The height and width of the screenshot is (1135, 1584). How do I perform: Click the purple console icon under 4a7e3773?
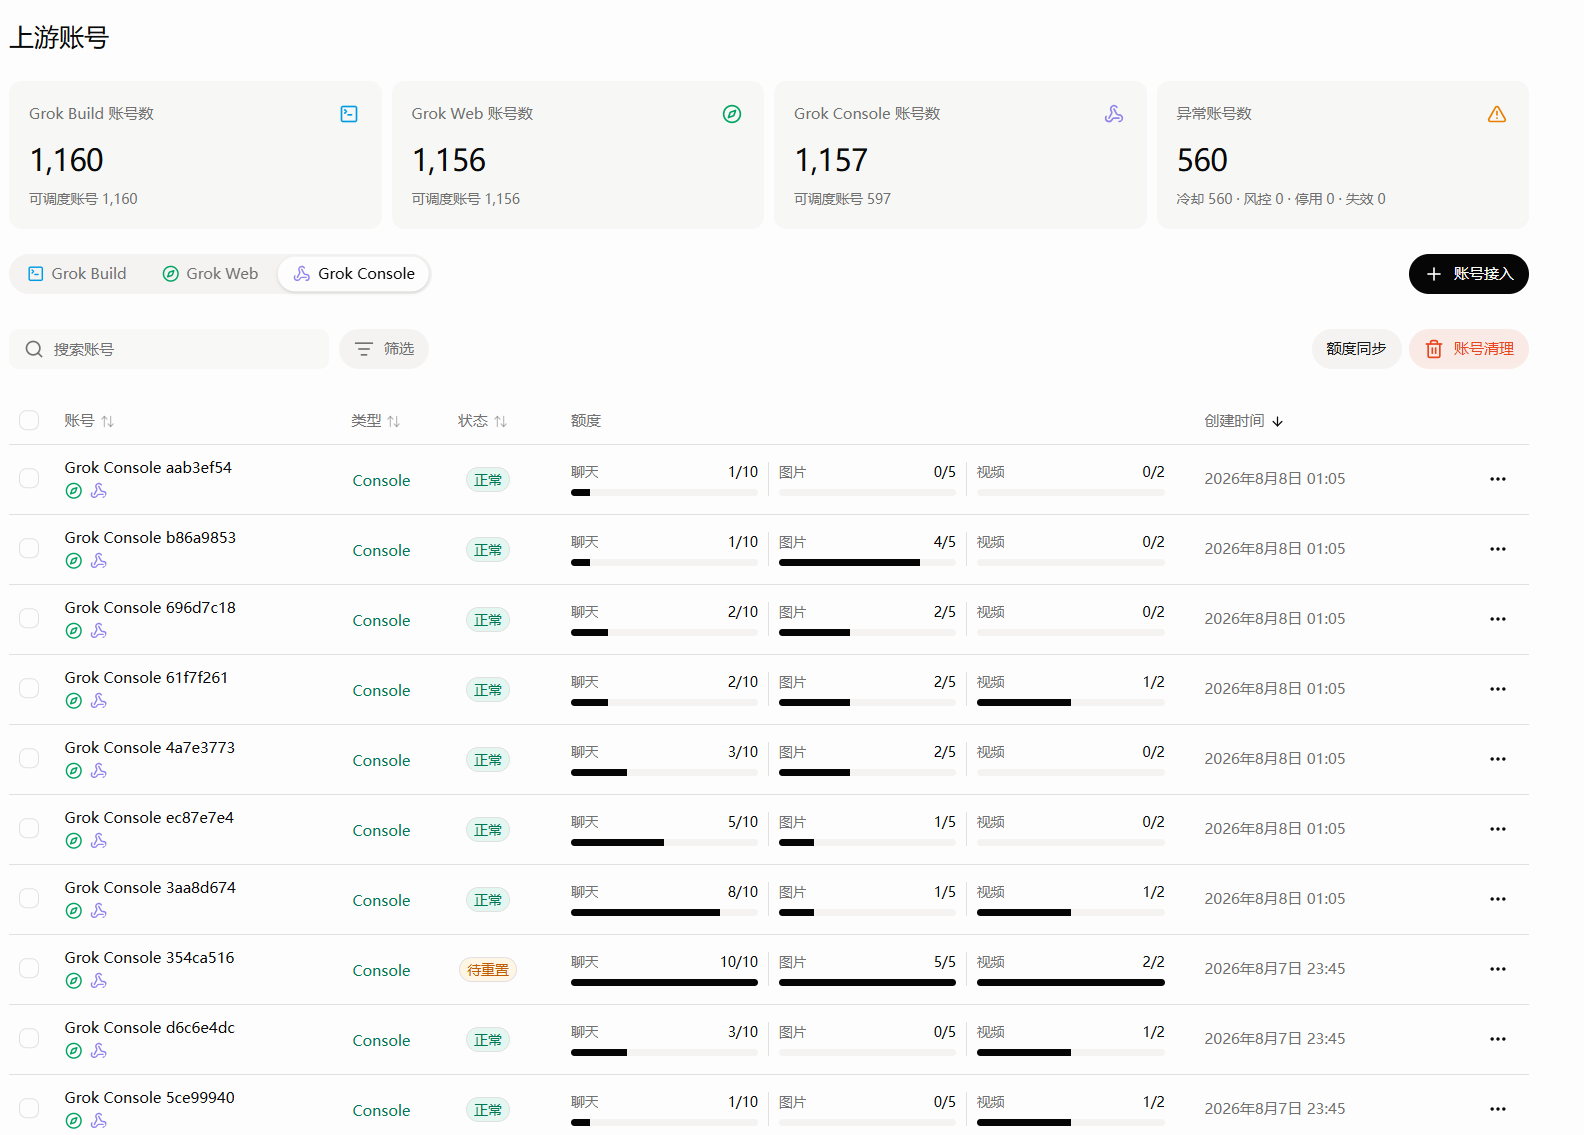(x=99, y=771)
